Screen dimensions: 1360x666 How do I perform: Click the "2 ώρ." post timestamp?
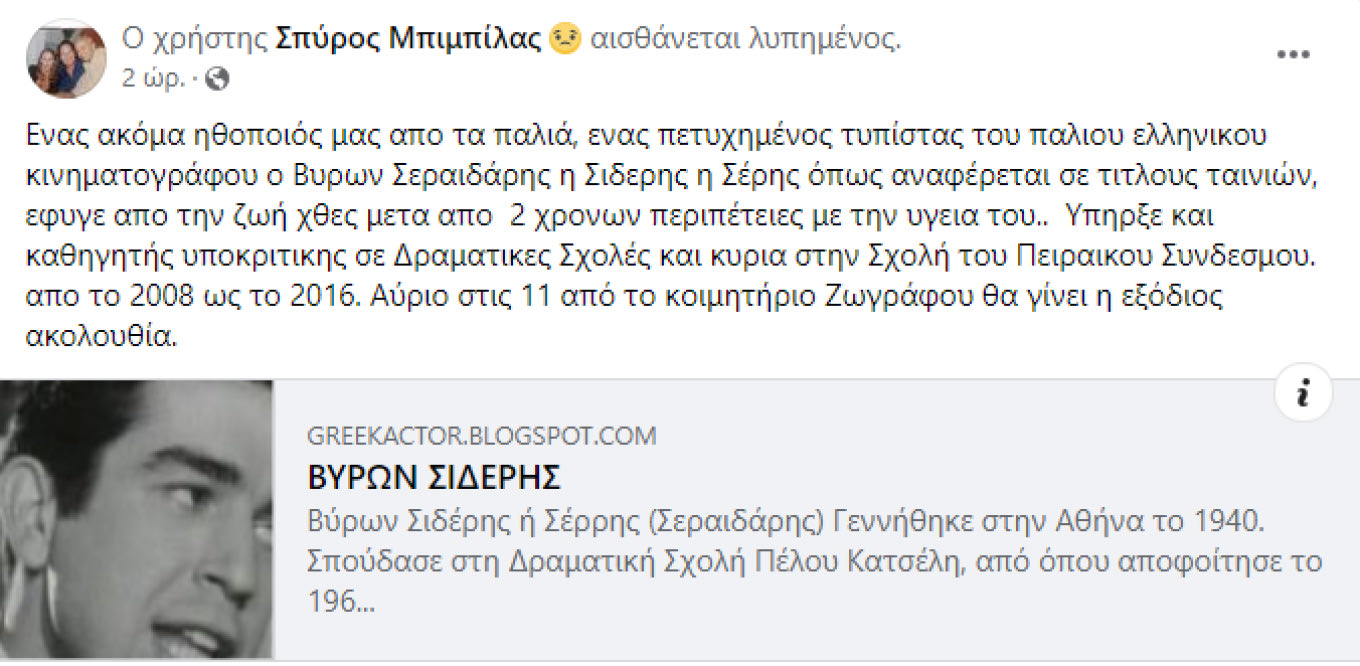click(153, 79)
